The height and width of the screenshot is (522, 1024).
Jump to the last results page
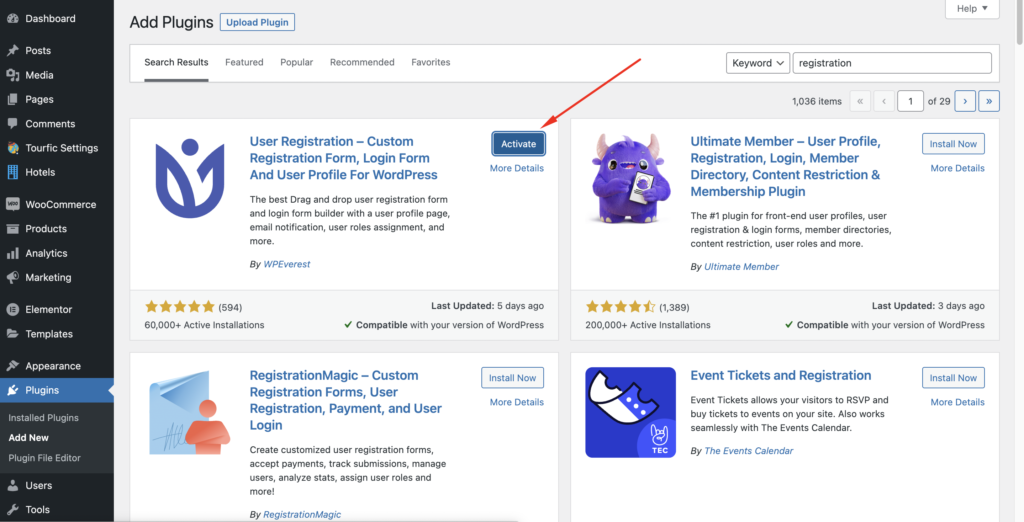coord(989,101)
